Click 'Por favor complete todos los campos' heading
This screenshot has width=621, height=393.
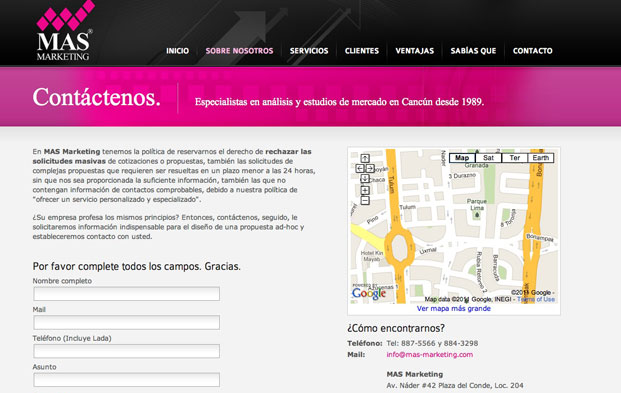[137, 266]
